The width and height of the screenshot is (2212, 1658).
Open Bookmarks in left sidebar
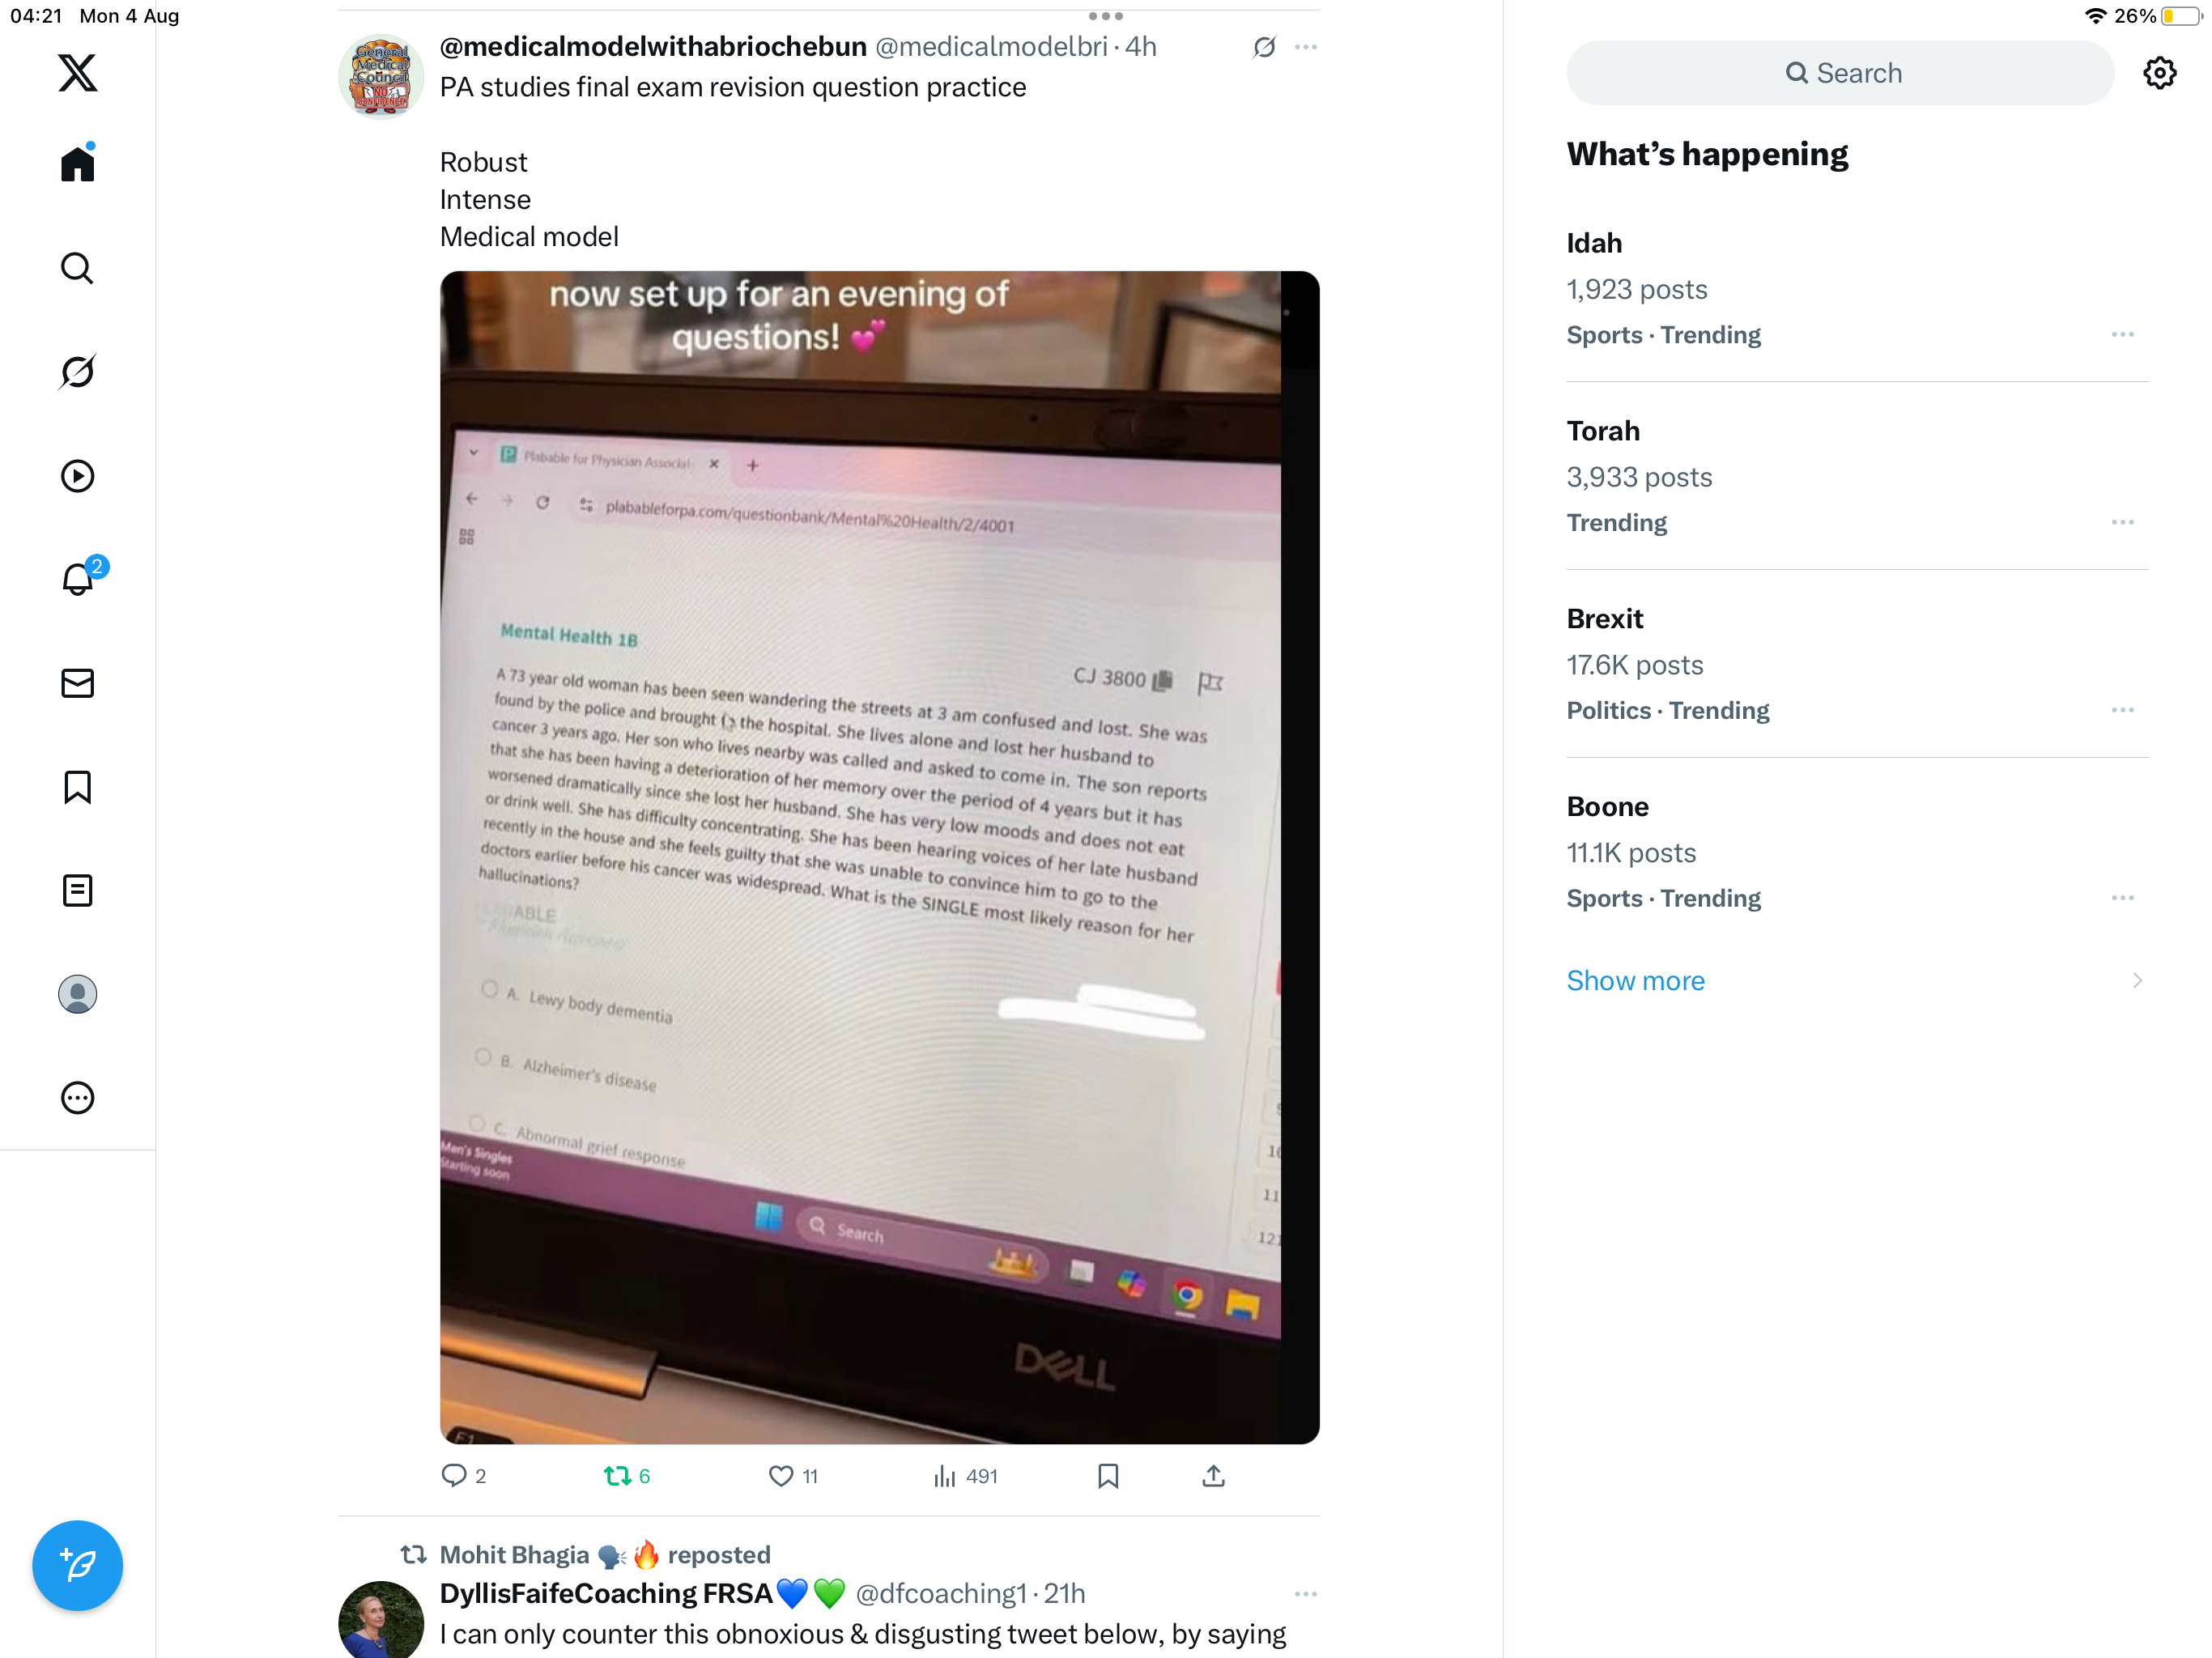pos(77,787)
